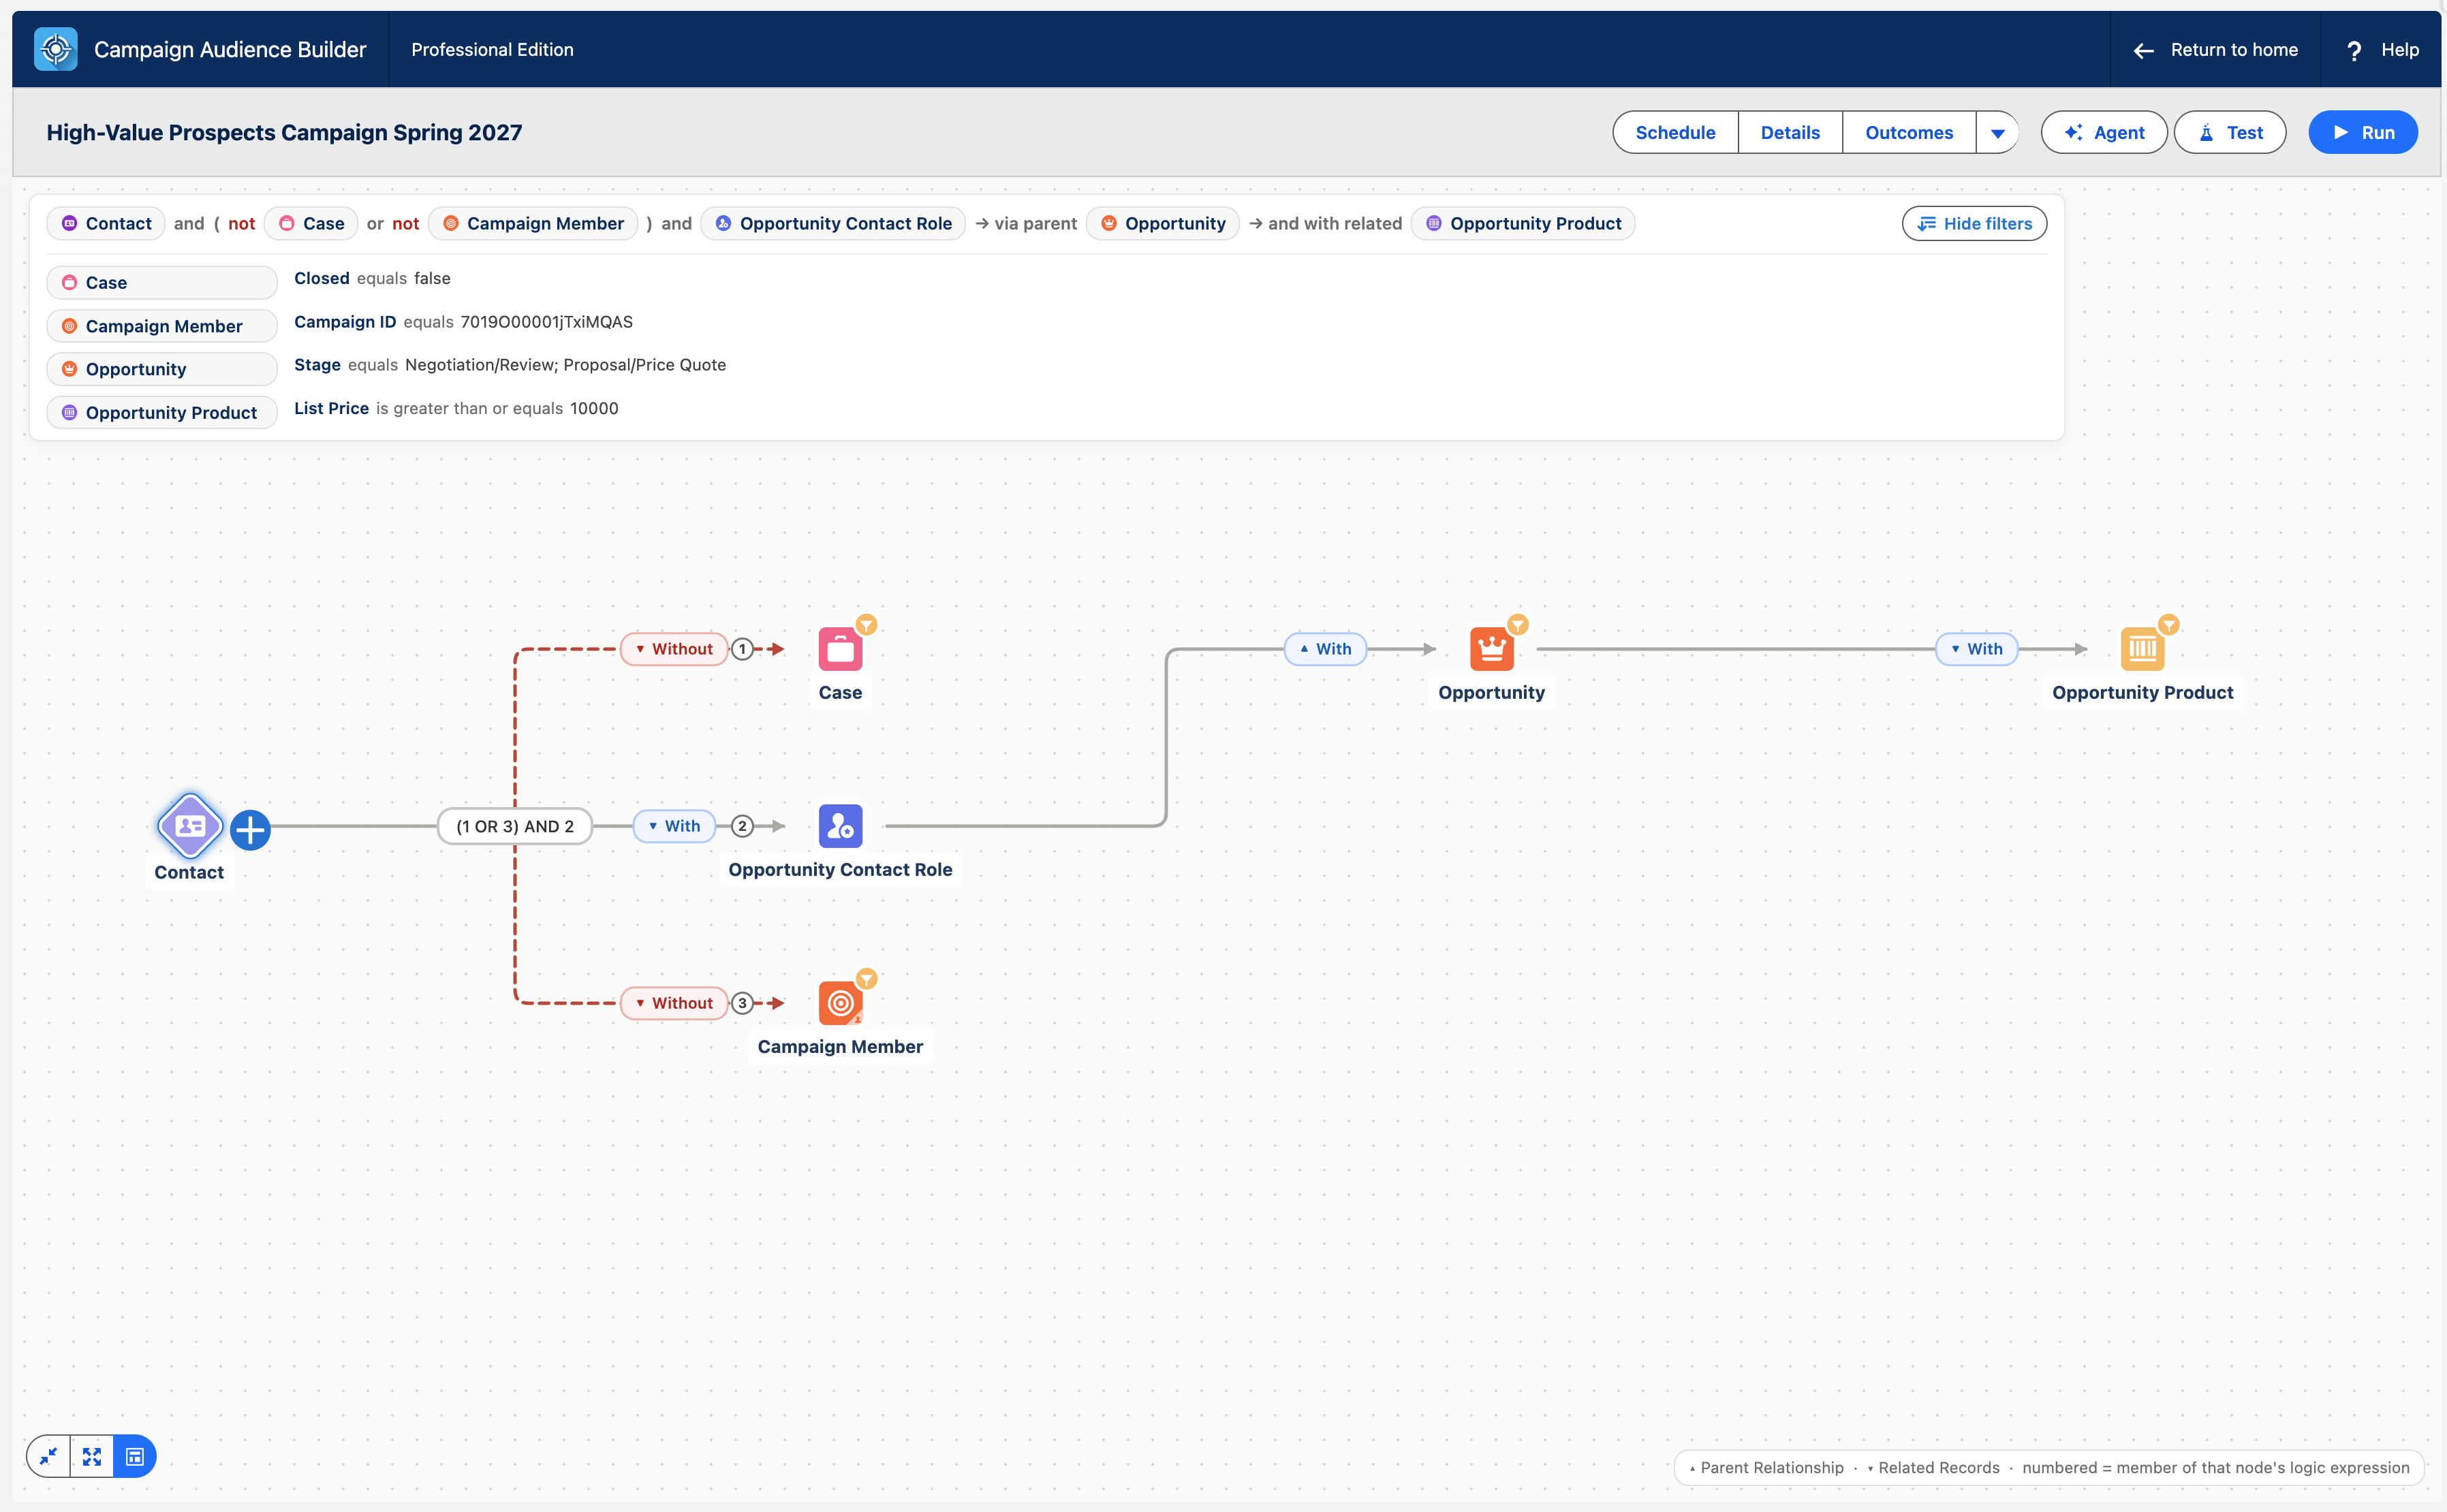
Task: Click the Campaign Member node label
Action: [840, 1046]
